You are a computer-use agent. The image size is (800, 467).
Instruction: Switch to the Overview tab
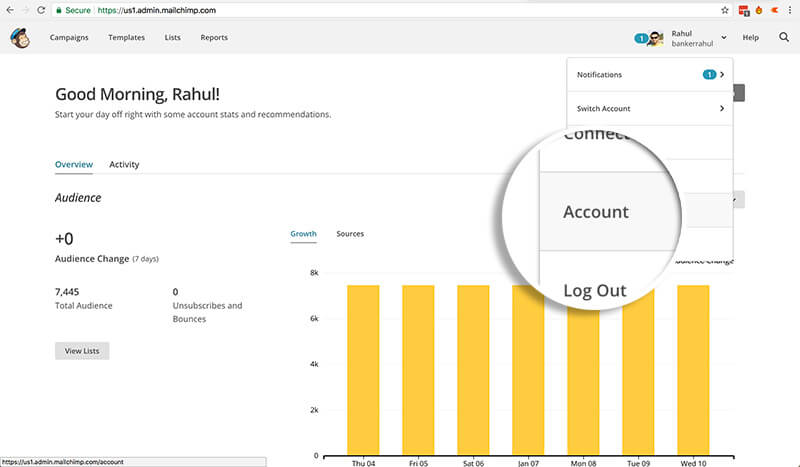[74, 164]
